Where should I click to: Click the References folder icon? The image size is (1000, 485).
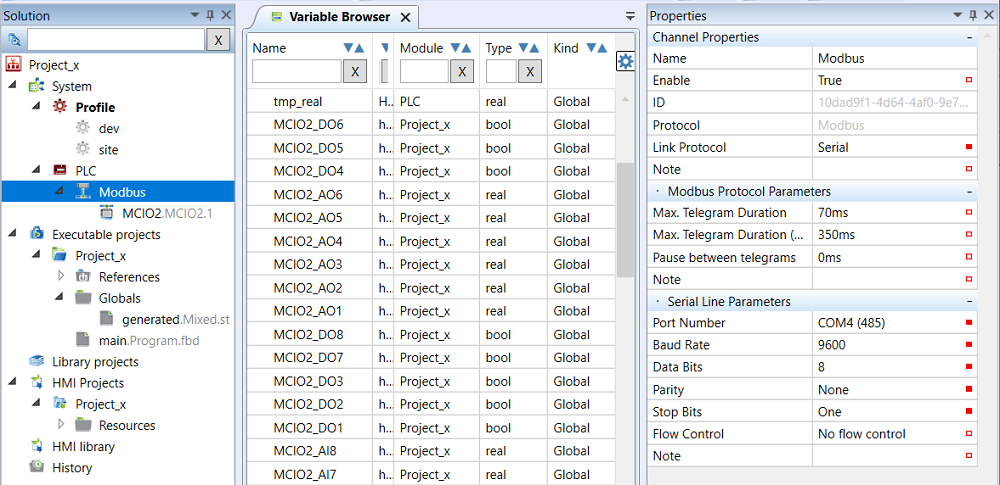pos(83,276)
